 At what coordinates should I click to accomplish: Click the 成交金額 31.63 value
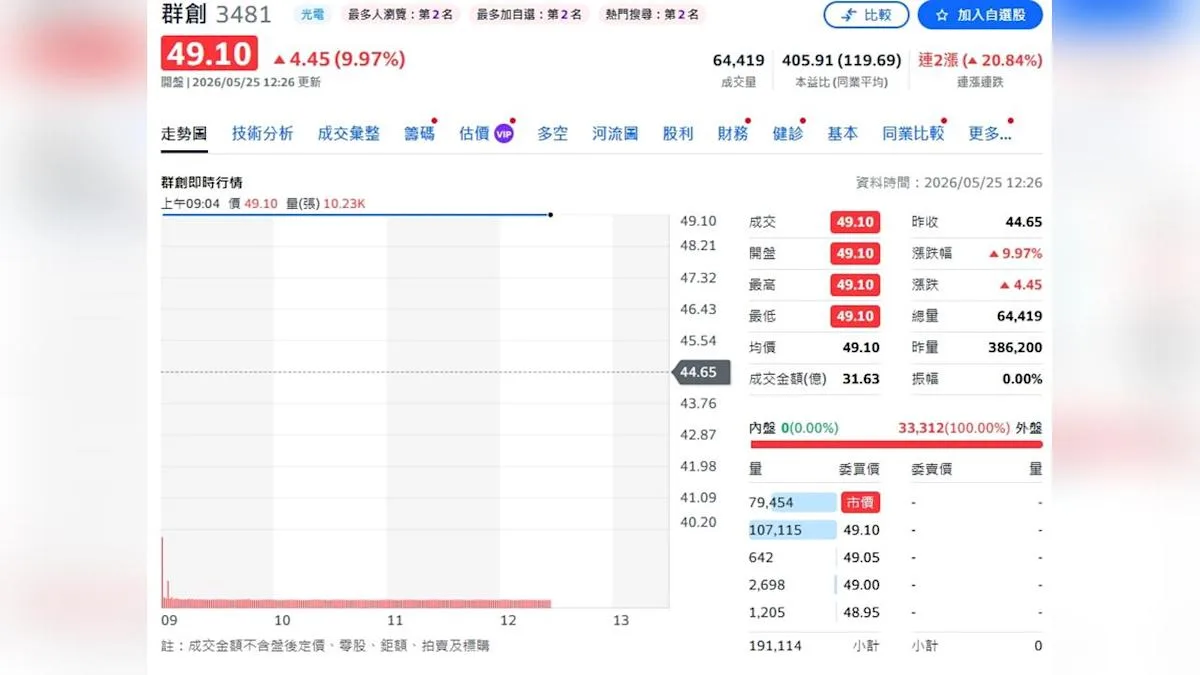[x=861, y=379]
